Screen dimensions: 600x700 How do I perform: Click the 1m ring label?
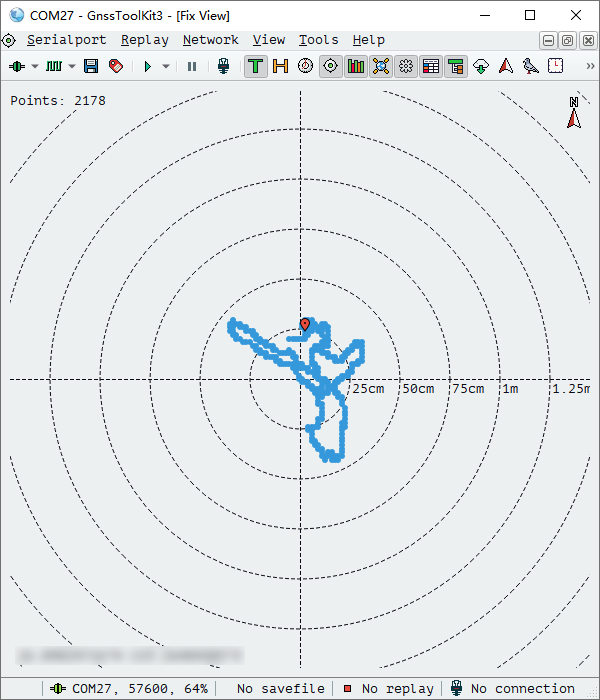(x=511, y=389)
